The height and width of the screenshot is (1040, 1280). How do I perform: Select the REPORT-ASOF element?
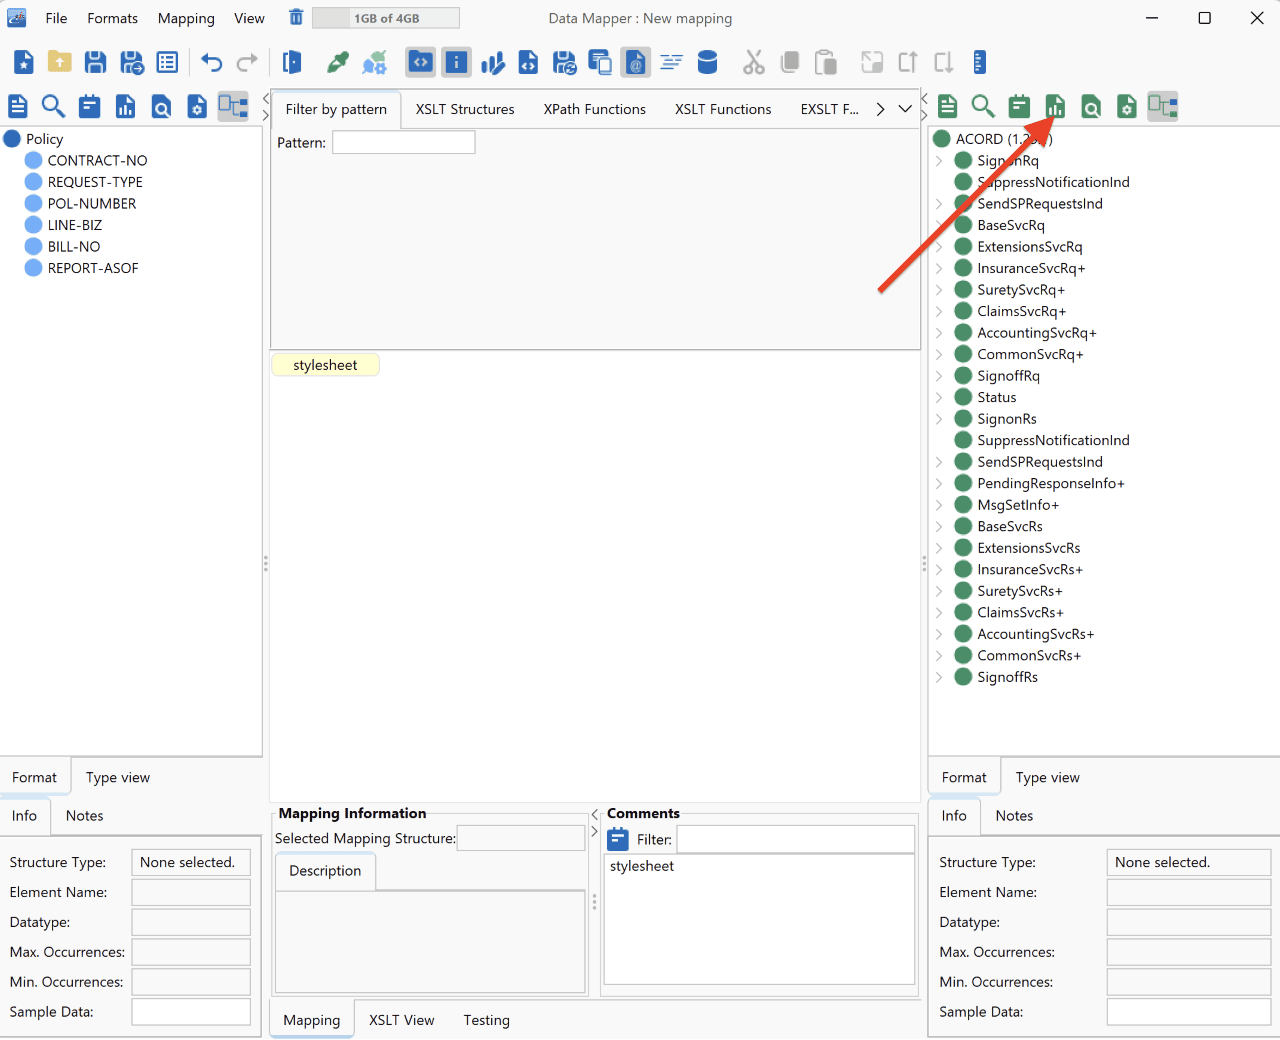tap(93, 268)
